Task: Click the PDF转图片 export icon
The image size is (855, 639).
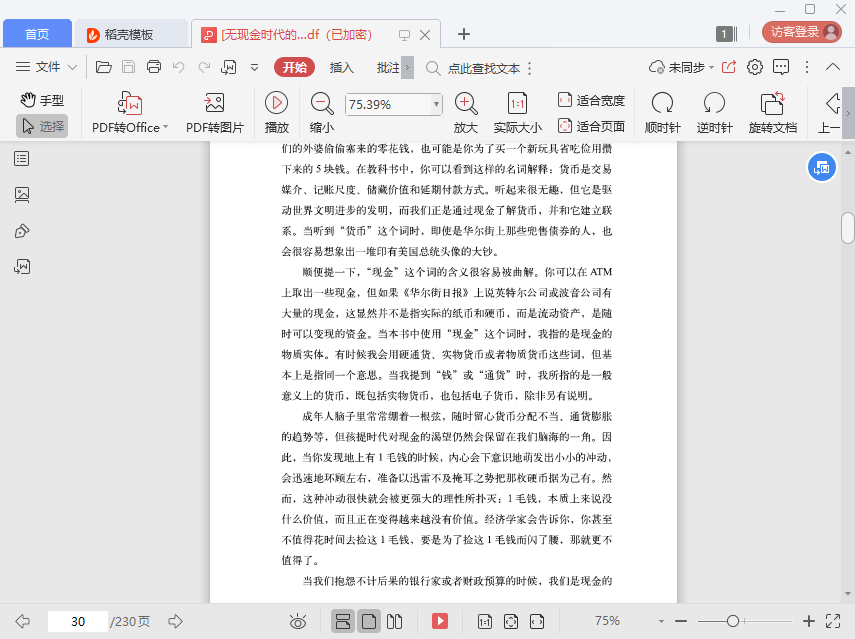Action: click(215, 113)
